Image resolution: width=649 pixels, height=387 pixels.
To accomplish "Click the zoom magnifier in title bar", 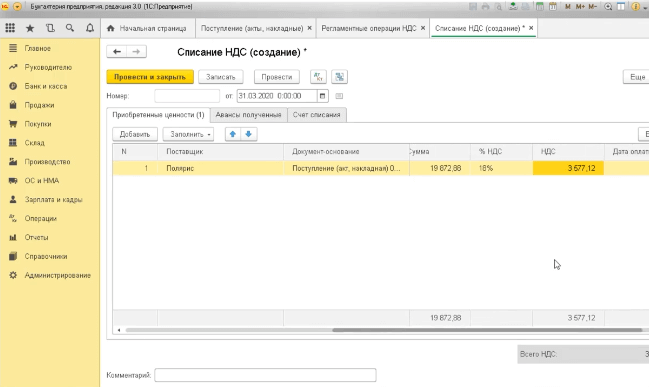I will click(608, 7).
